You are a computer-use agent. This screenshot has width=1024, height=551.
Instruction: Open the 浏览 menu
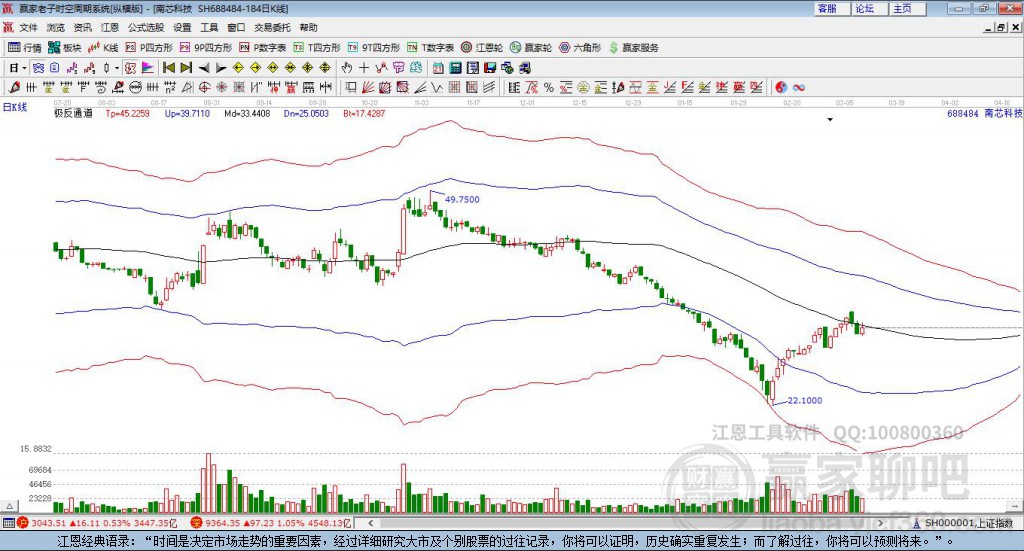(56, 27)
